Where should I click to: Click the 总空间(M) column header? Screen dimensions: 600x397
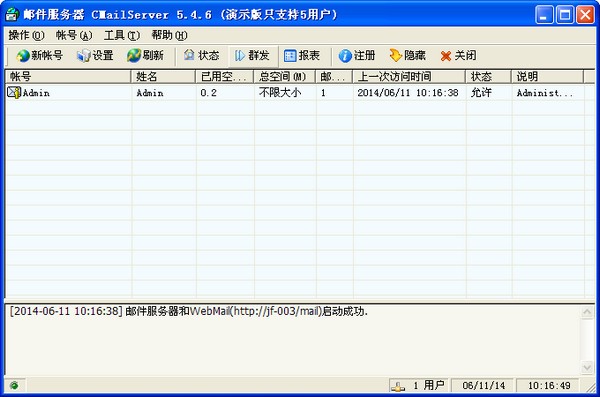(284, 77)
